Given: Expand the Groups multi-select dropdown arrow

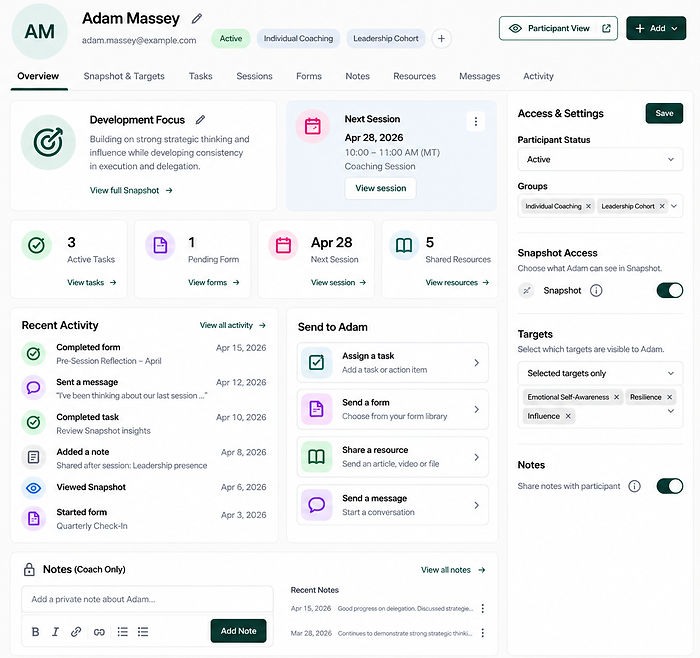Looking at the screenshot, I should [x=674, y=206].
